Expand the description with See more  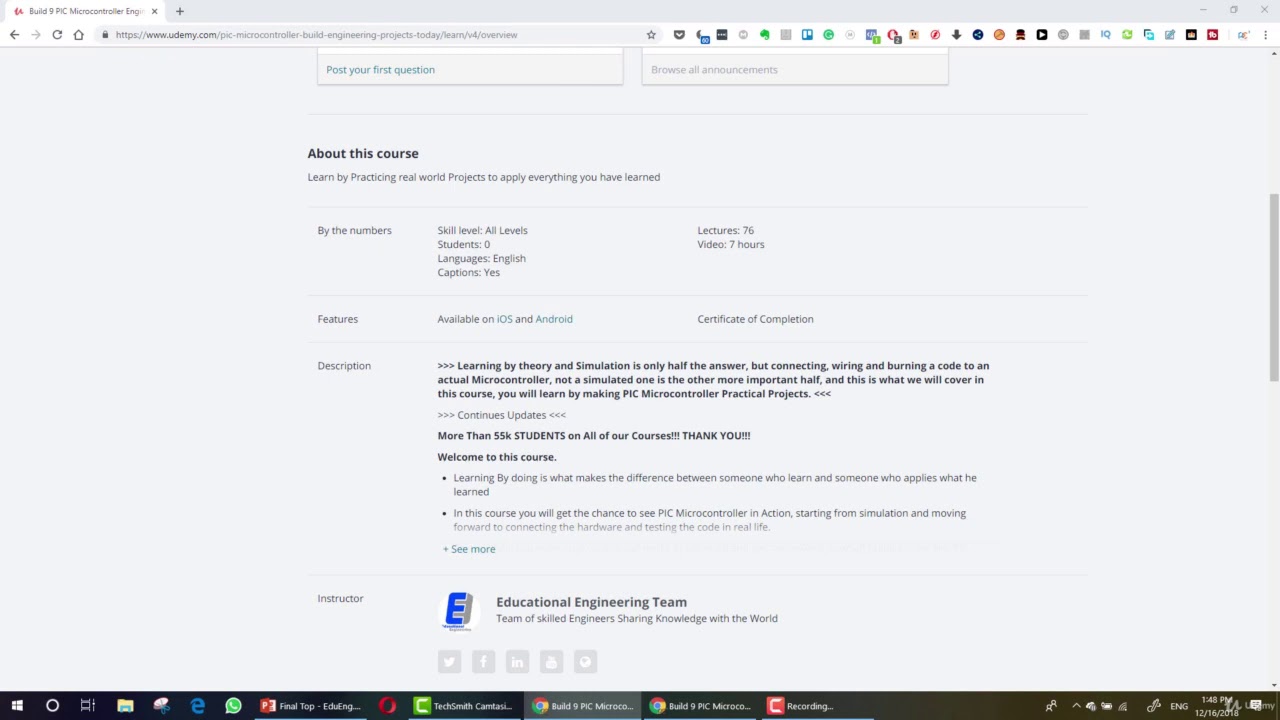point(469,549)
